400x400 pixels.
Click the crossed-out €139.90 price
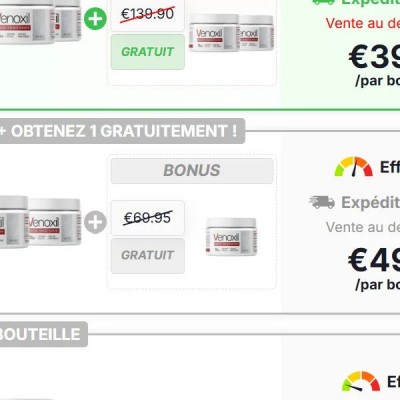147,14
